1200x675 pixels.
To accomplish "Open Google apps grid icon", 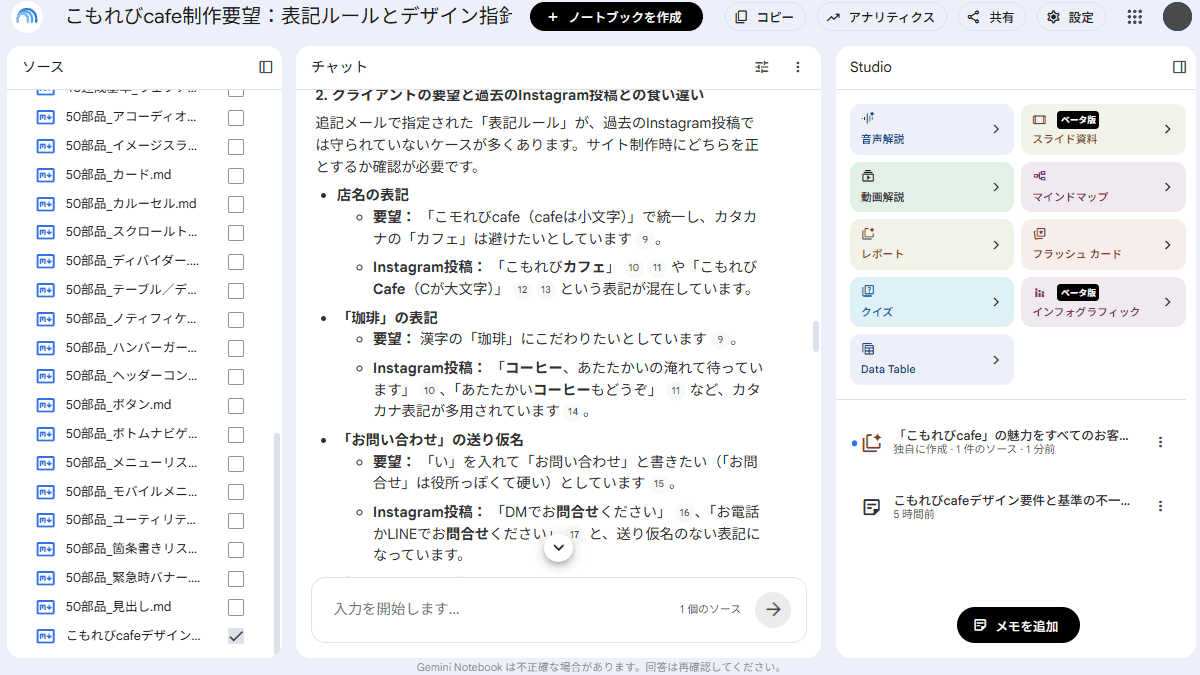I will pyautogui.click(x=1134, y=17).
